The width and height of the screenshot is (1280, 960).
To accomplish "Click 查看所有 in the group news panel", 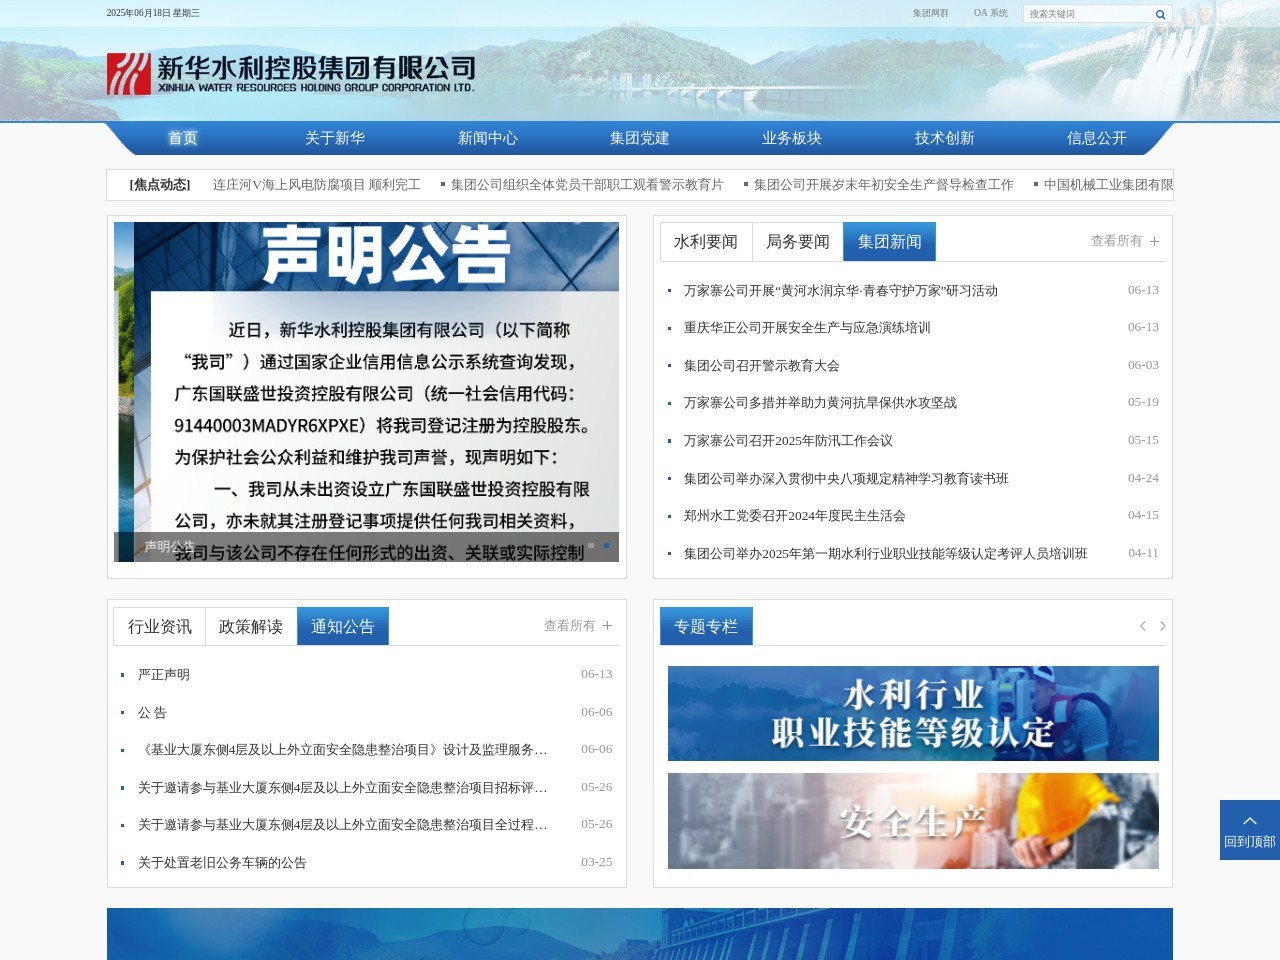I will 1116,241.
